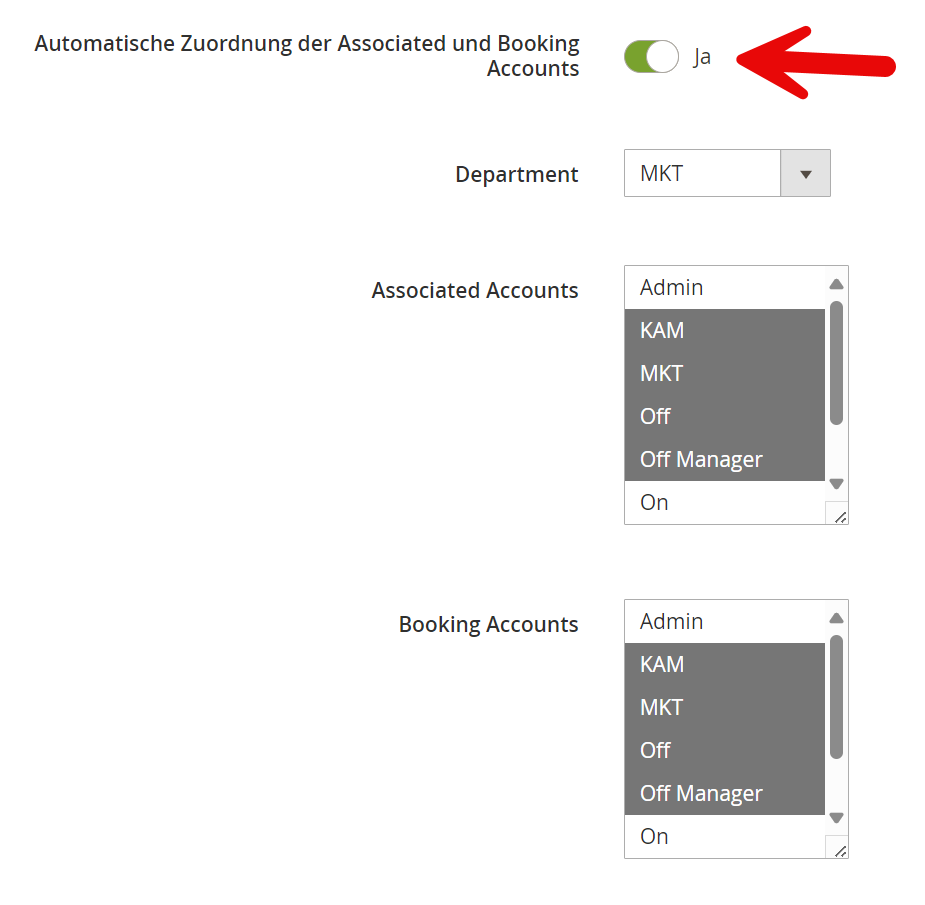This screenshot has width=925, height=905.
Task: Grab resize handle of Associated Accounts list
Action: click(x=839, y=516)
